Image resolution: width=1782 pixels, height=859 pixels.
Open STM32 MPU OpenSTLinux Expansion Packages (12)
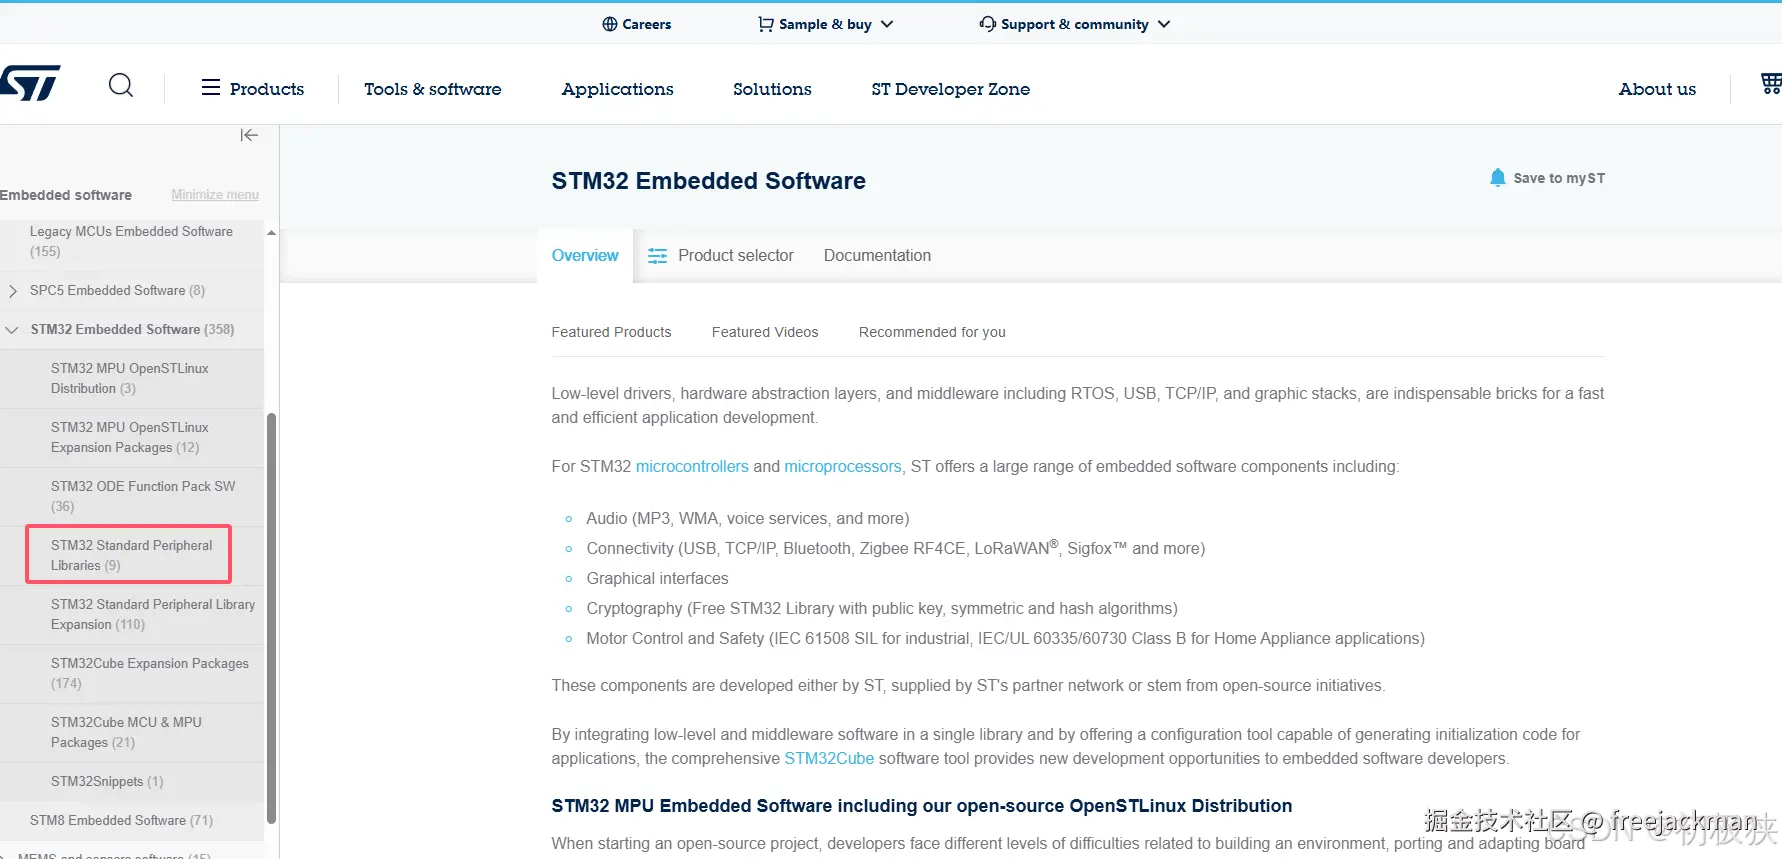[x=132, y=438]
